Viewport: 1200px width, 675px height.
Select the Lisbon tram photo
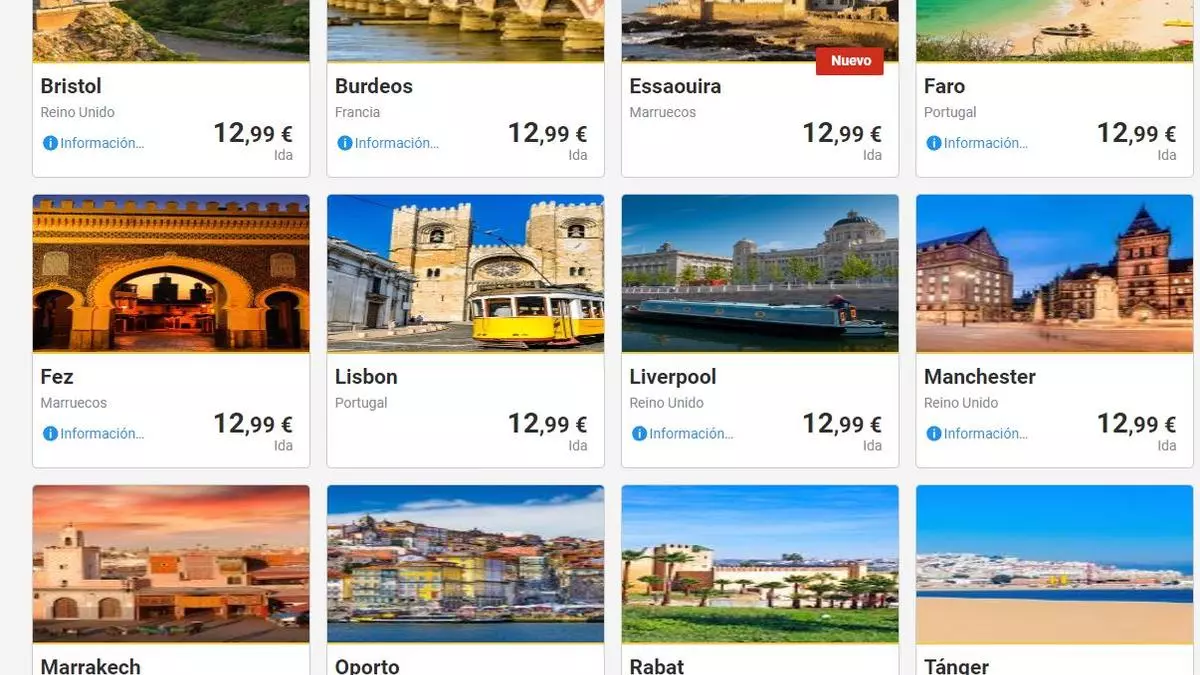tap(466, 273)
